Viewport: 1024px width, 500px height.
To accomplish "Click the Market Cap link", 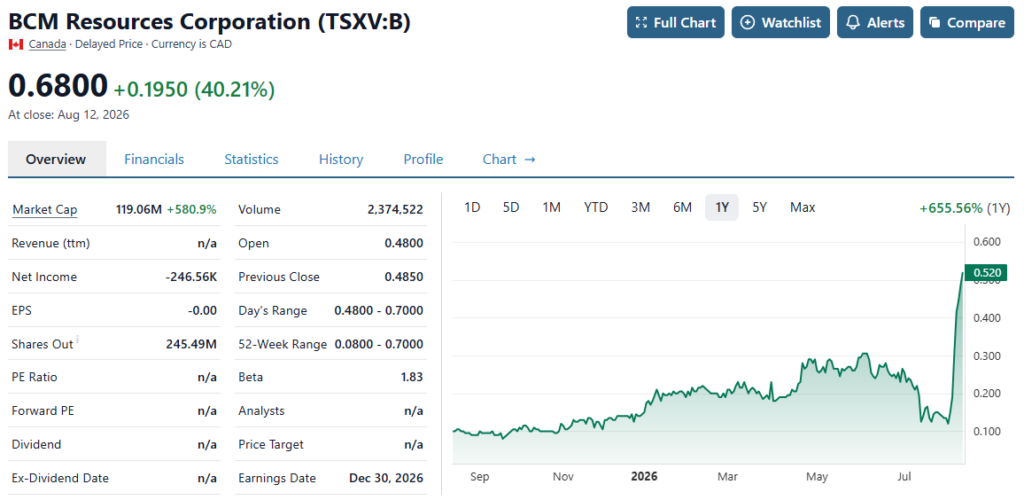I will (44, 210).
